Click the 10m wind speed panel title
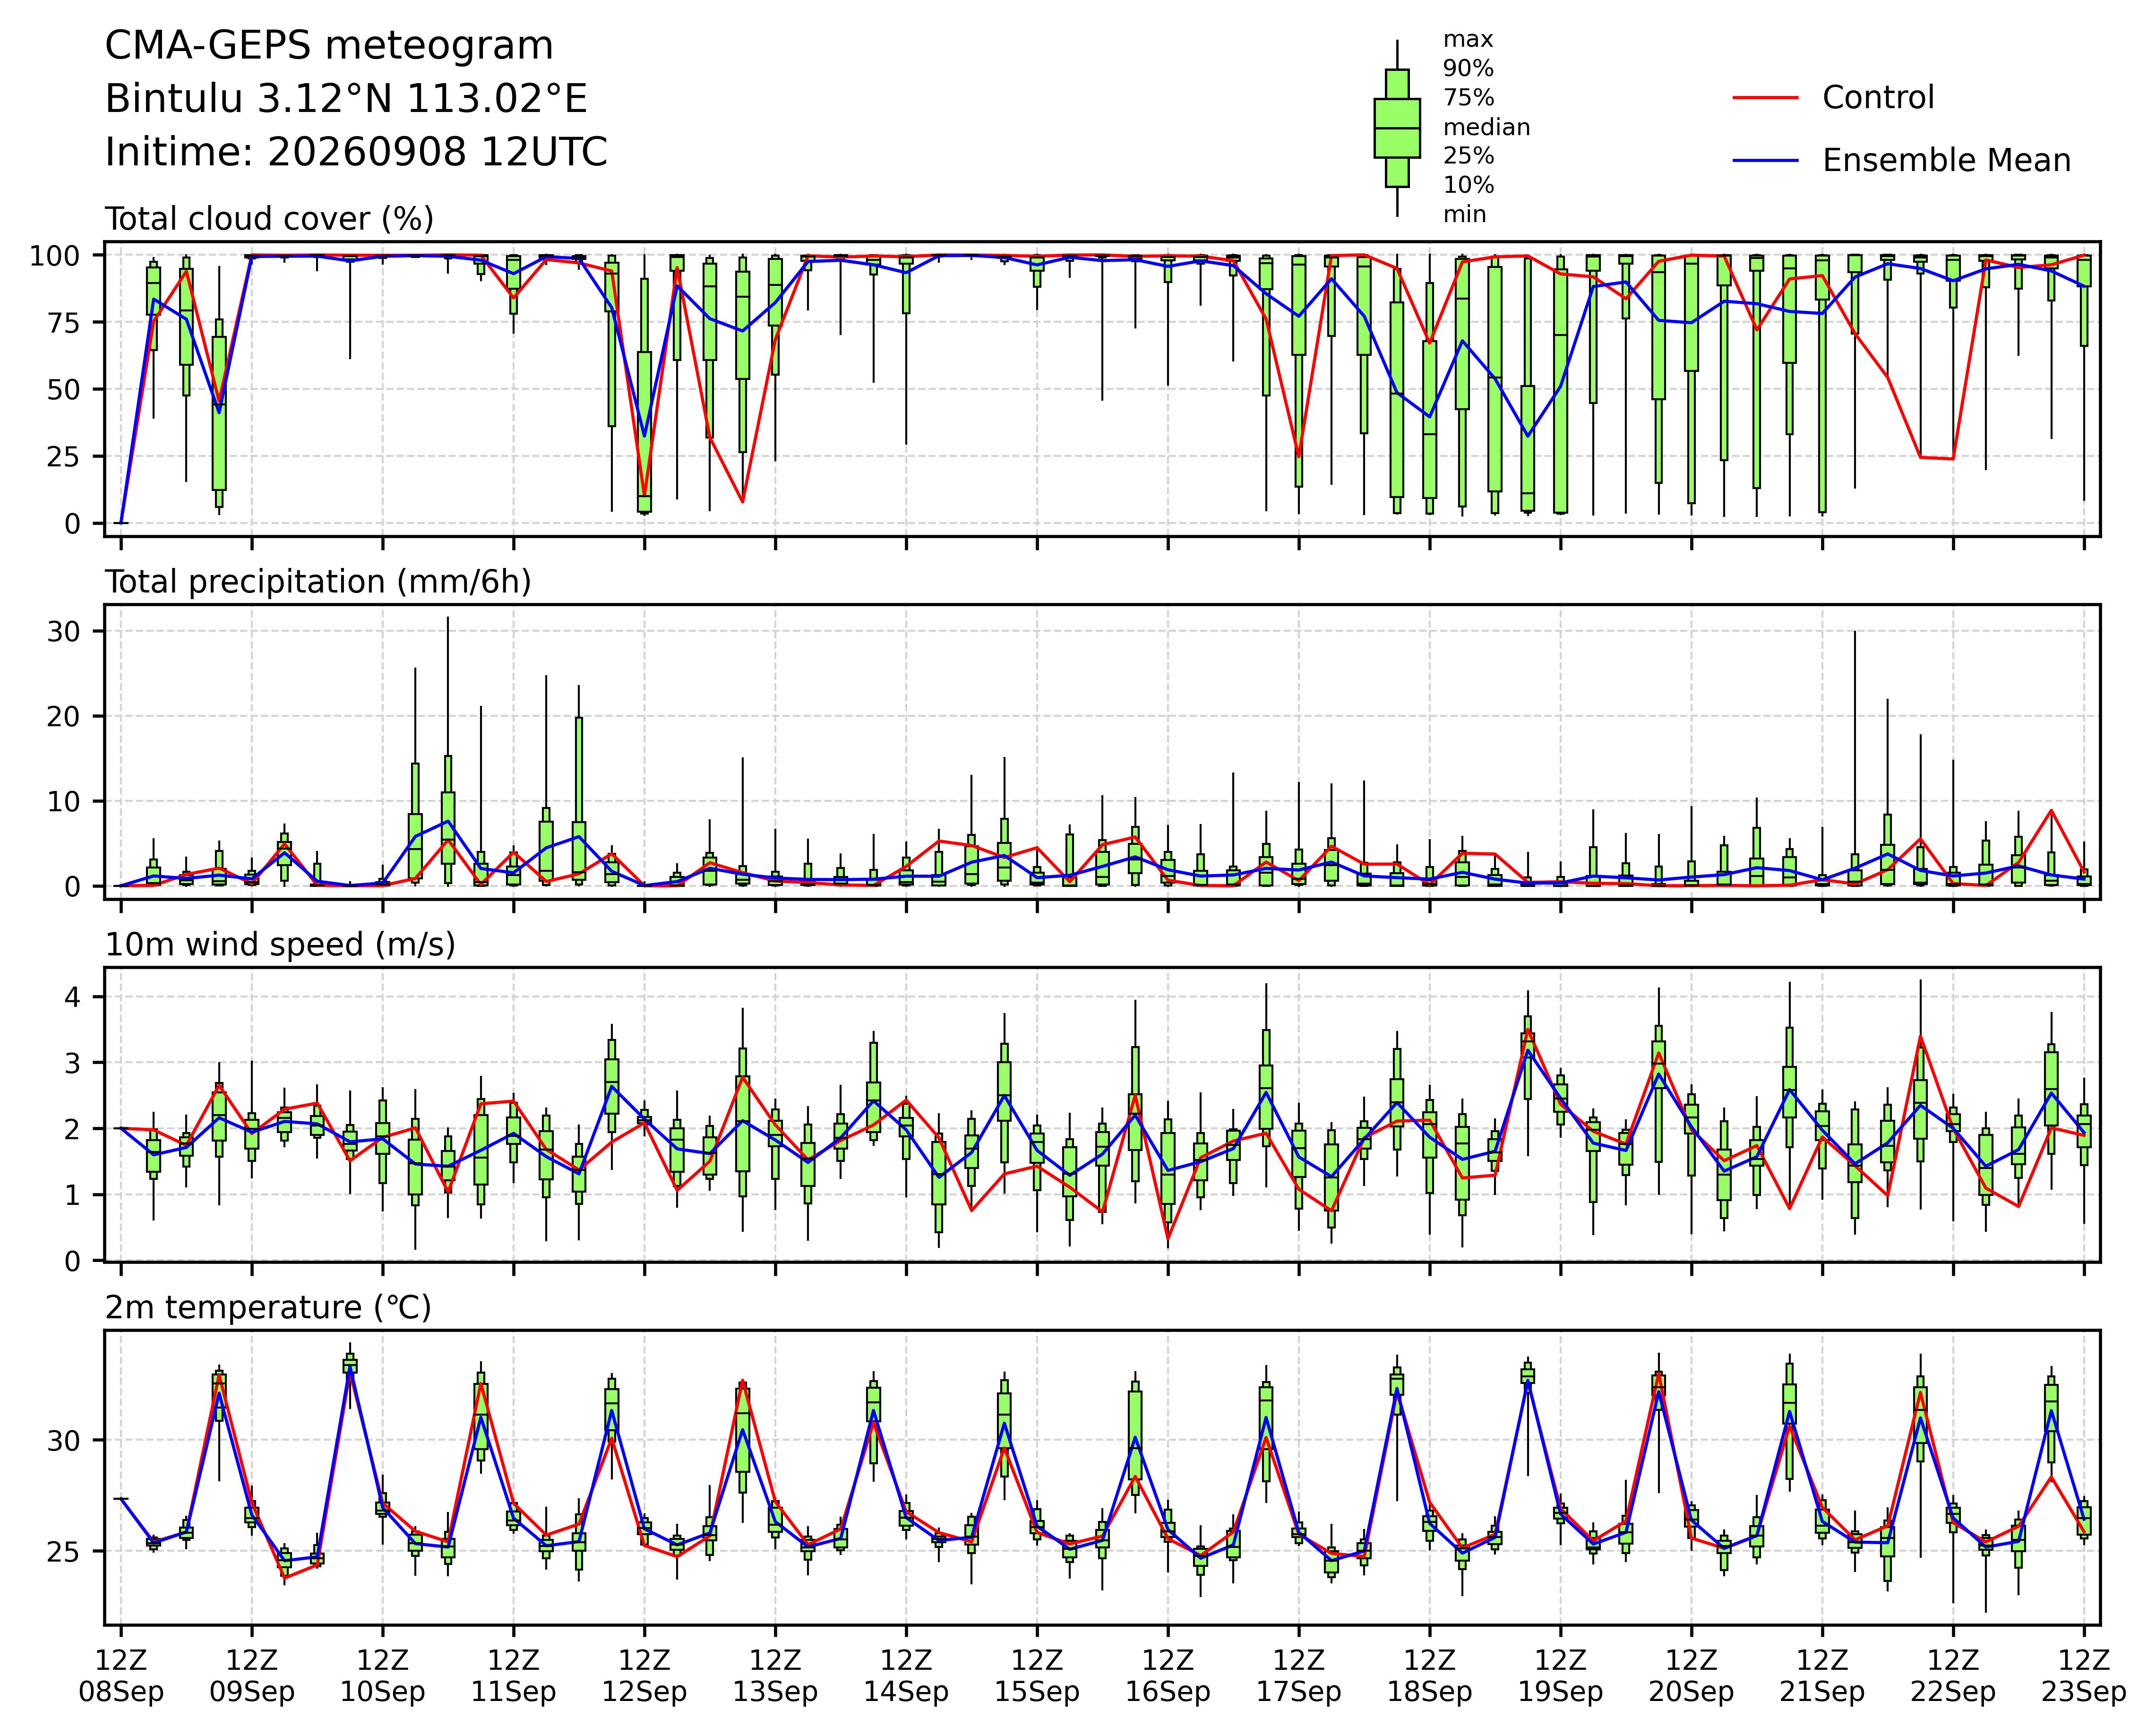The image size is (2156, 1735). (280, 945)
